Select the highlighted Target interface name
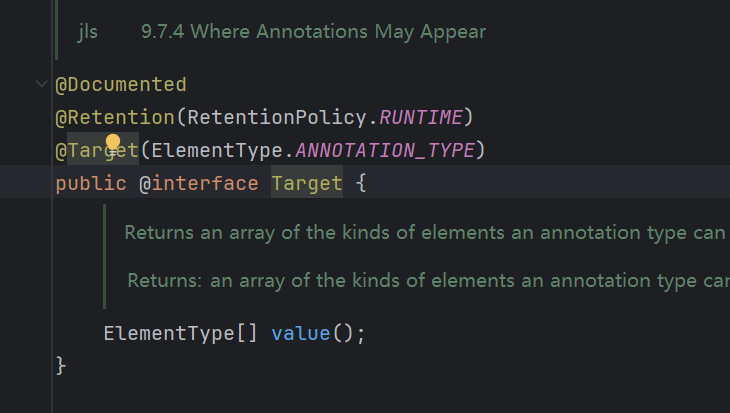This screenshot has width=730, height=413. click(307, 183)
